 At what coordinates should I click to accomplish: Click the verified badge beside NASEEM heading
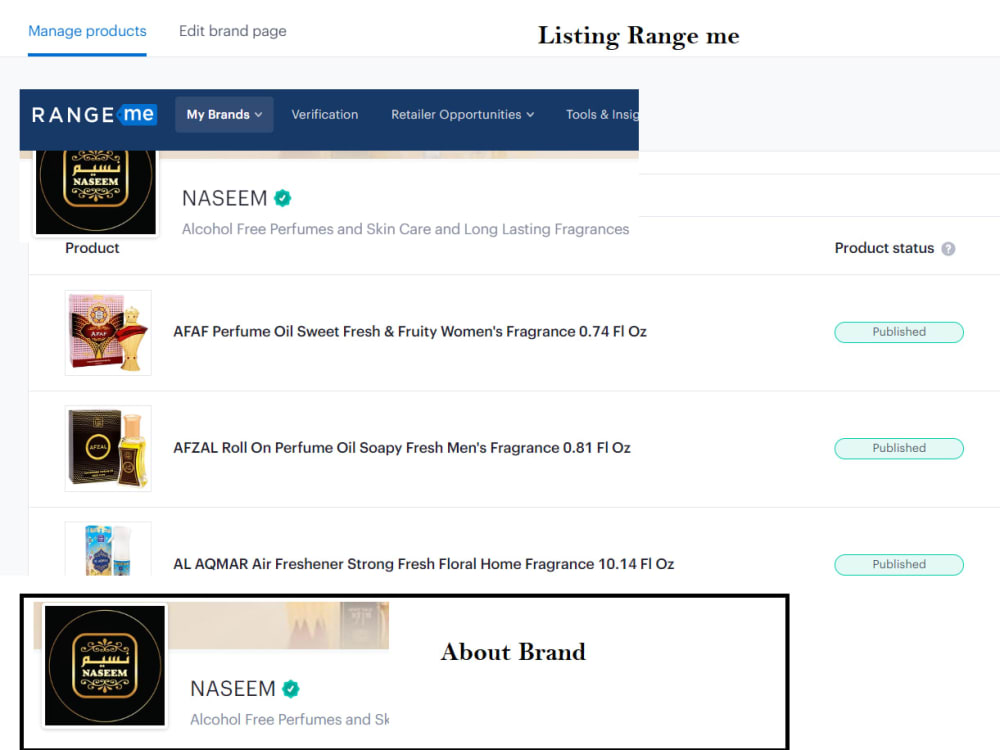click(x=283, y=198)
